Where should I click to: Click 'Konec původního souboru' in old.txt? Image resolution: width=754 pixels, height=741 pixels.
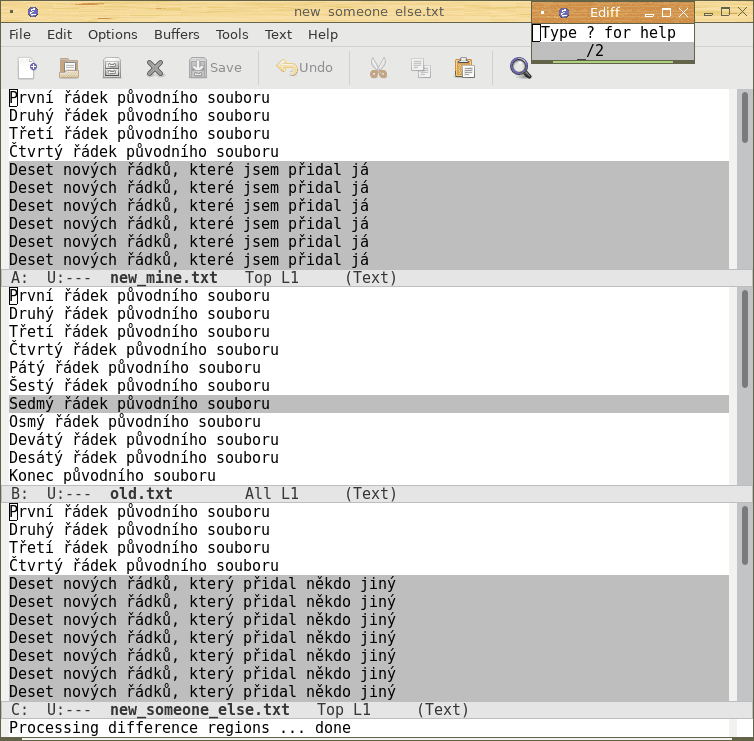tap(112, 476)
